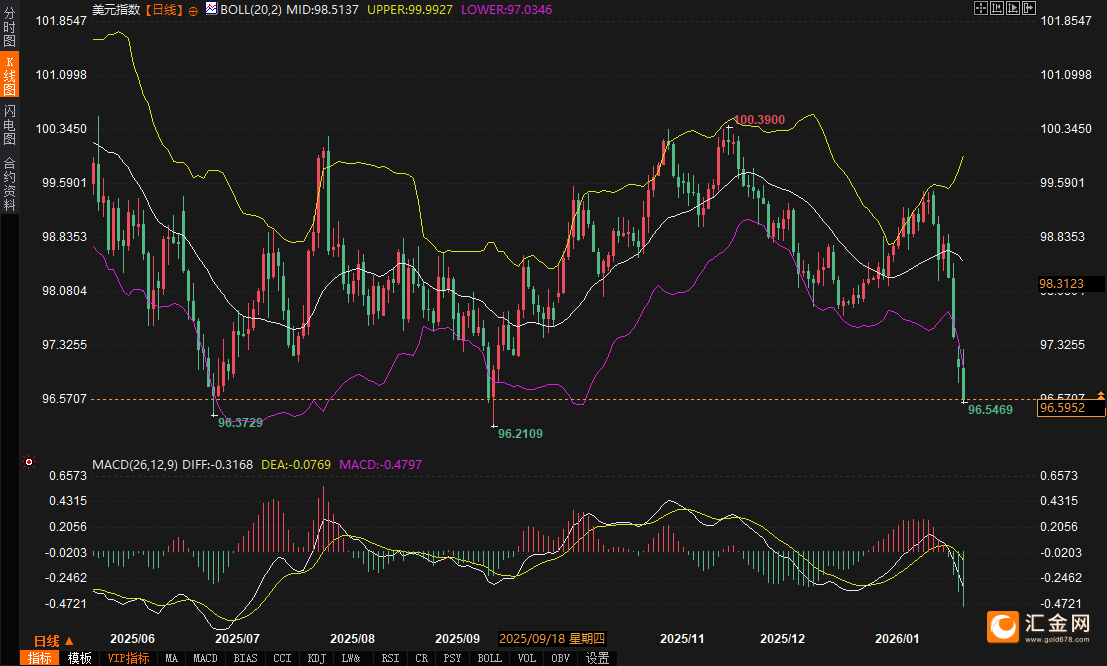
Task: Expand the 日线 period selector at bottom left
Action: point(52,640)
